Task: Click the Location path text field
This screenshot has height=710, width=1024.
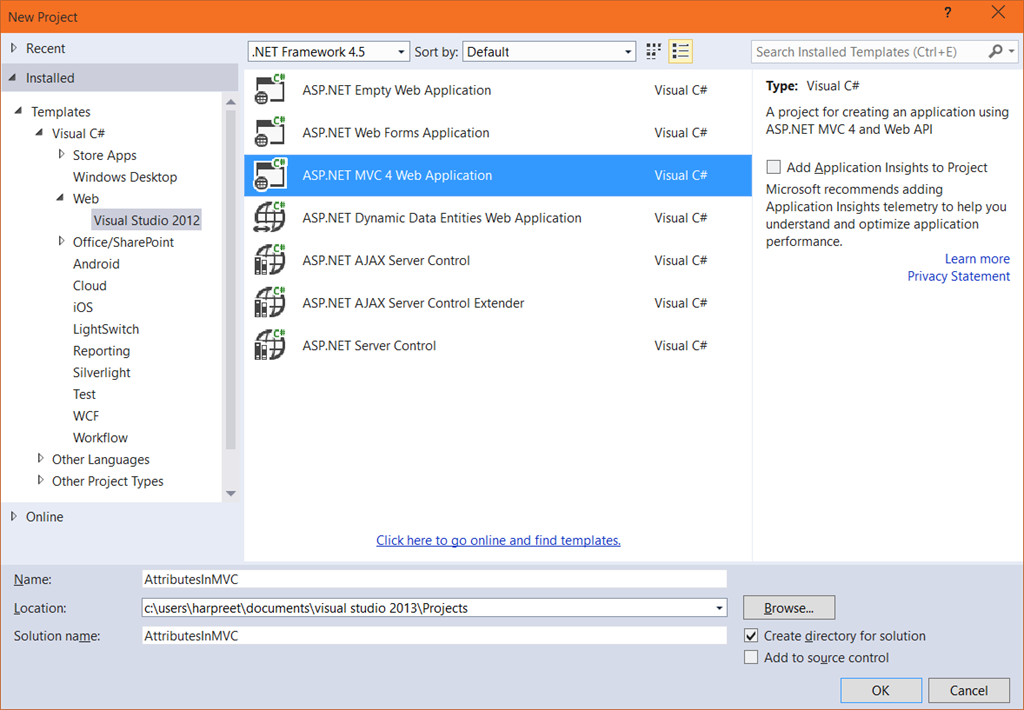Action: 427,608
